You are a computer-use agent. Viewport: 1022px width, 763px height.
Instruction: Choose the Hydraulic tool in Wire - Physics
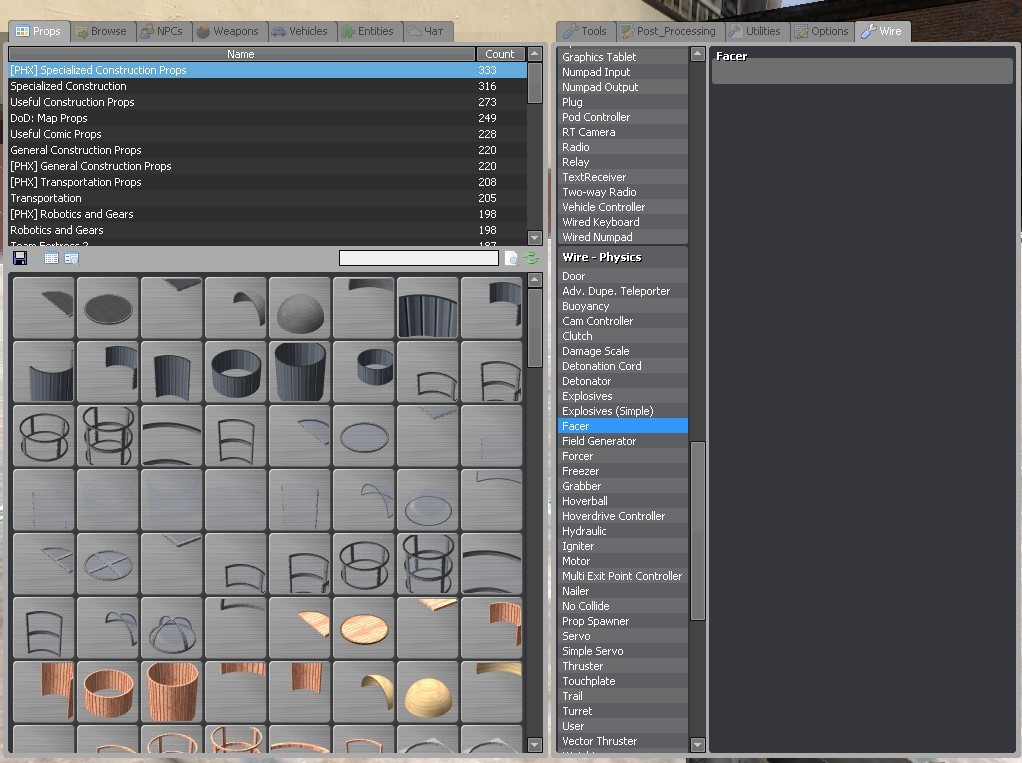point(584,531)
